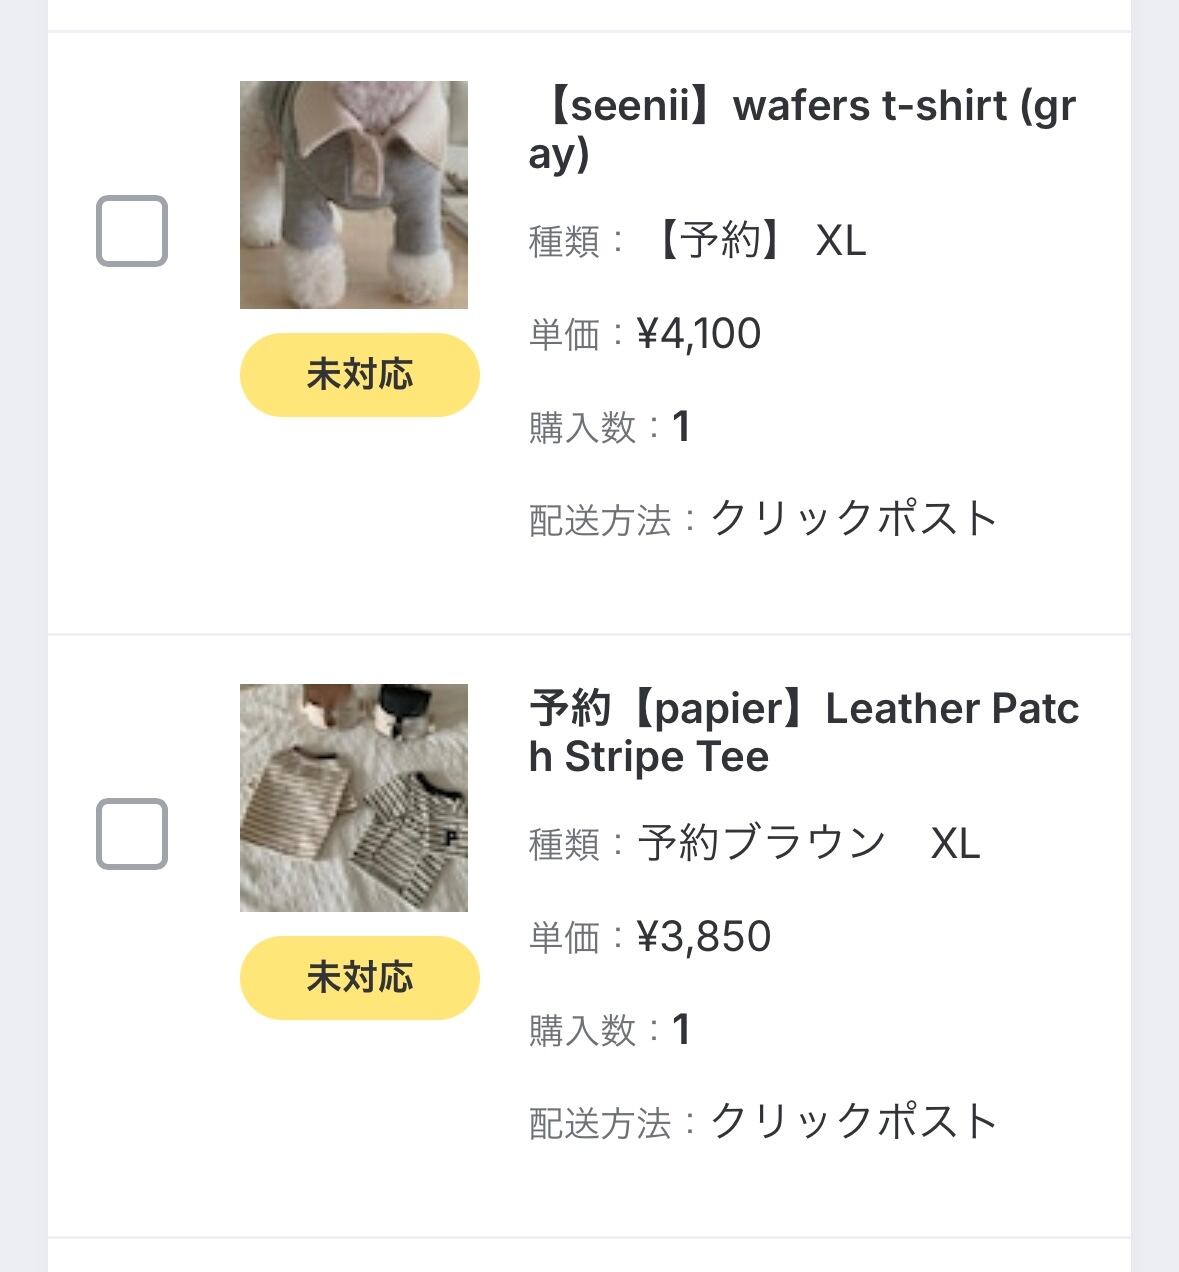Open the 【seenii】wafers t-shirt (gray) title

(x=802, y=130)
